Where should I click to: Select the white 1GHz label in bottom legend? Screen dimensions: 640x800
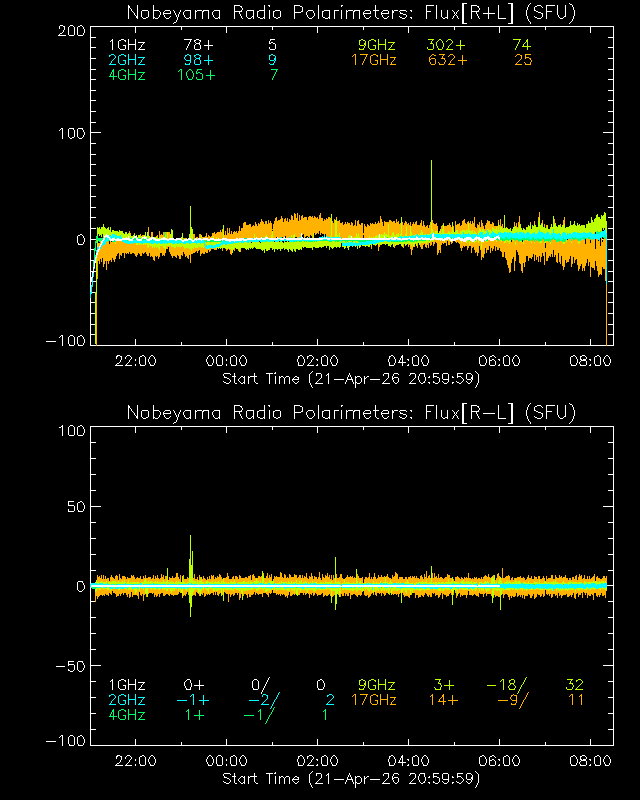click(126, 685)
